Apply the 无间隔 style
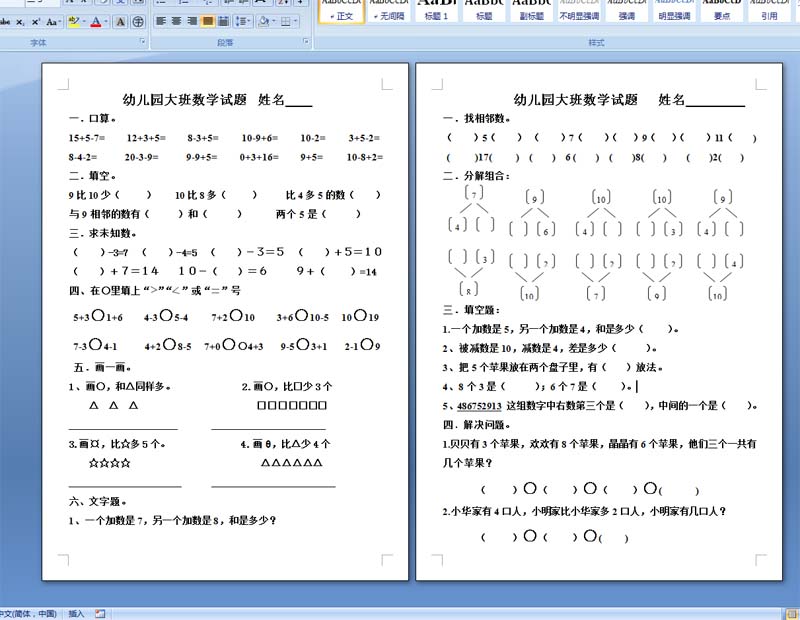Screen dimensions: 800x620 click(389, 11)
